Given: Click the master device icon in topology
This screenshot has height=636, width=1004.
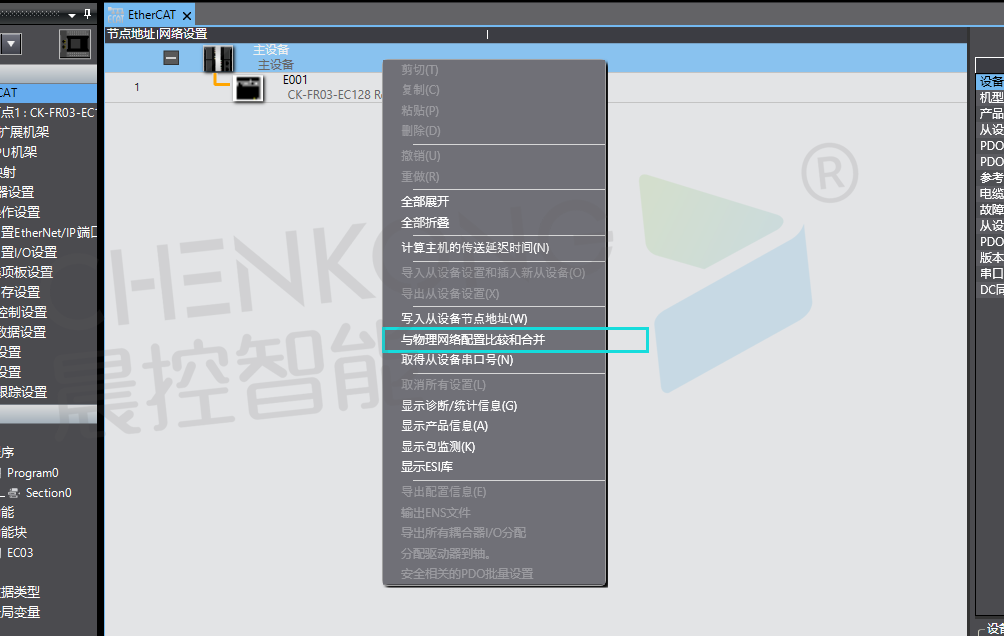Looking at the screenshot, I should click(217, 59).
